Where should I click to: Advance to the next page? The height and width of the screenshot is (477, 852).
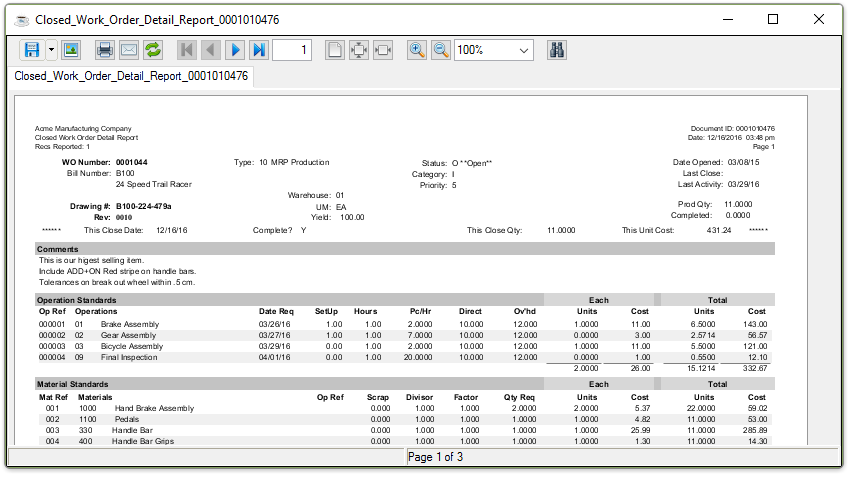click(235, 49)
